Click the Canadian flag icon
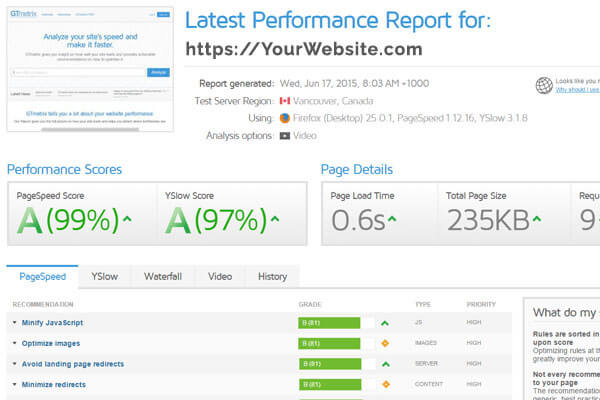 (x=285, y=101)
